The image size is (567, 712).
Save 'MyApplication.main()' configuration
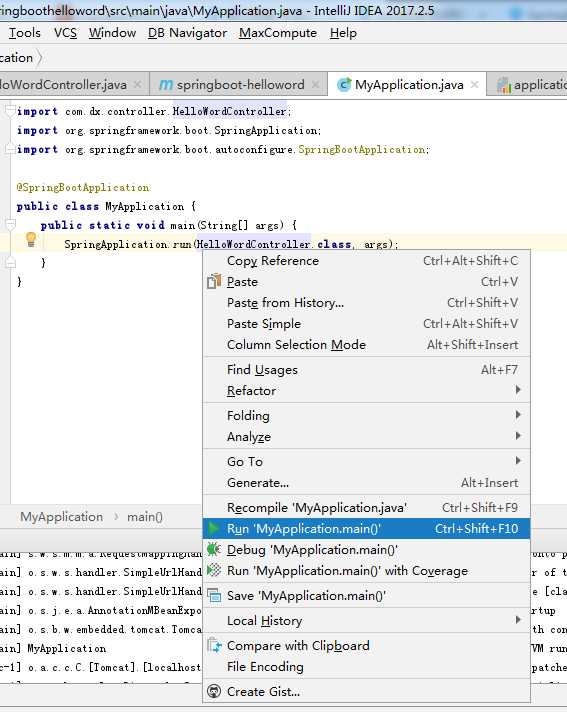366,595
